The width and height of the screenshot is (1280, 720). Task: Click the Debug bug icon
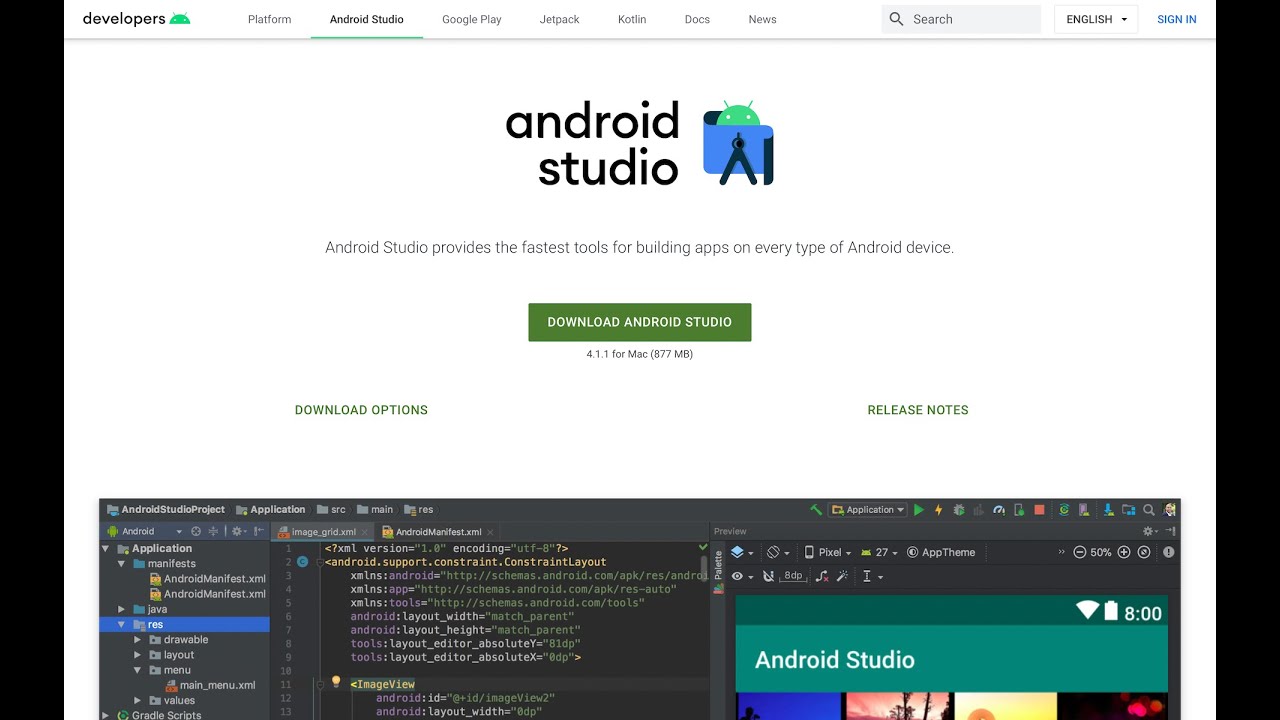click(x=959, y=510)
